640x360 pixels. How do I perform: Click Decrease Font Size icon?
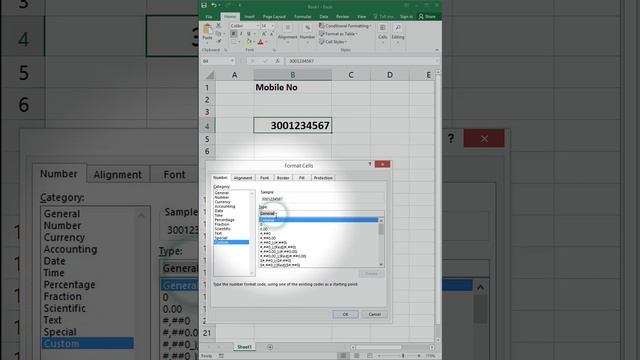click(271, 34)
